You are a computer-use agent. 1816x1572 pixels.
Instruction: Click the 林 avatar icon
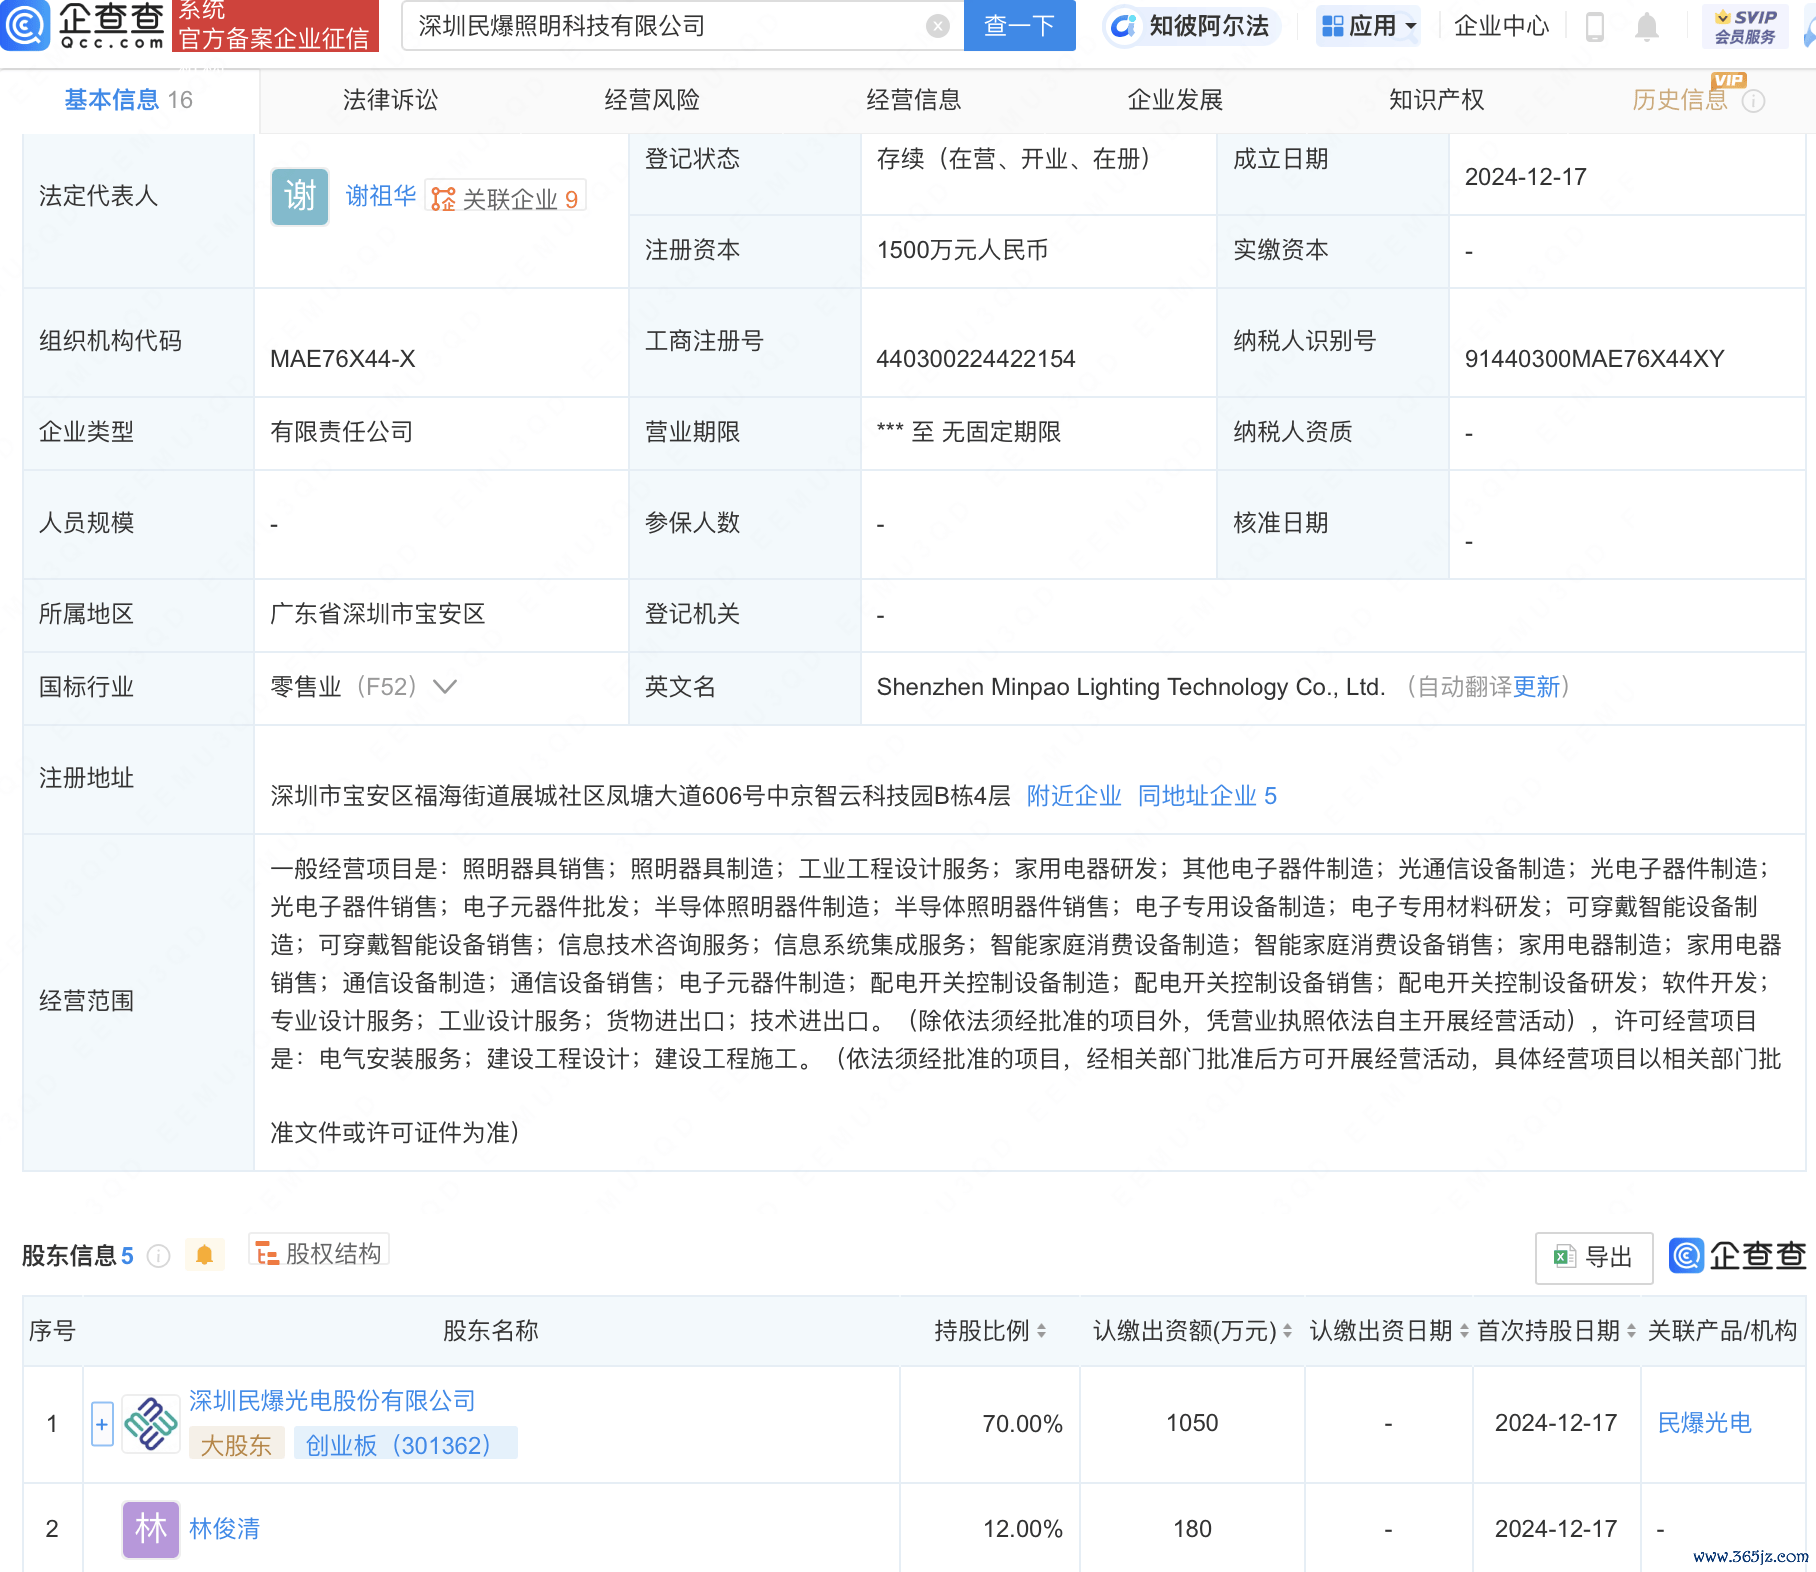[x=151, y=1529]
